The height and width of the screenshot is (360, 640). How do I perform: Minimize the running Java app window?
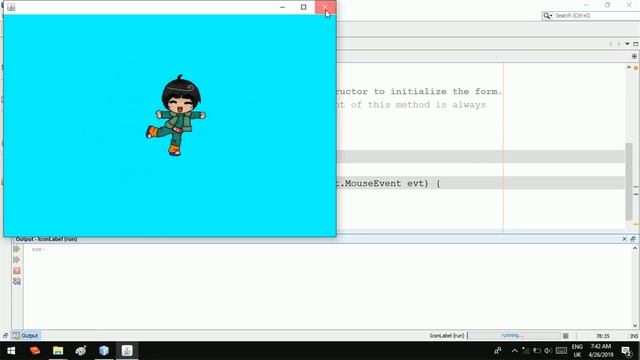coord(282,7)
